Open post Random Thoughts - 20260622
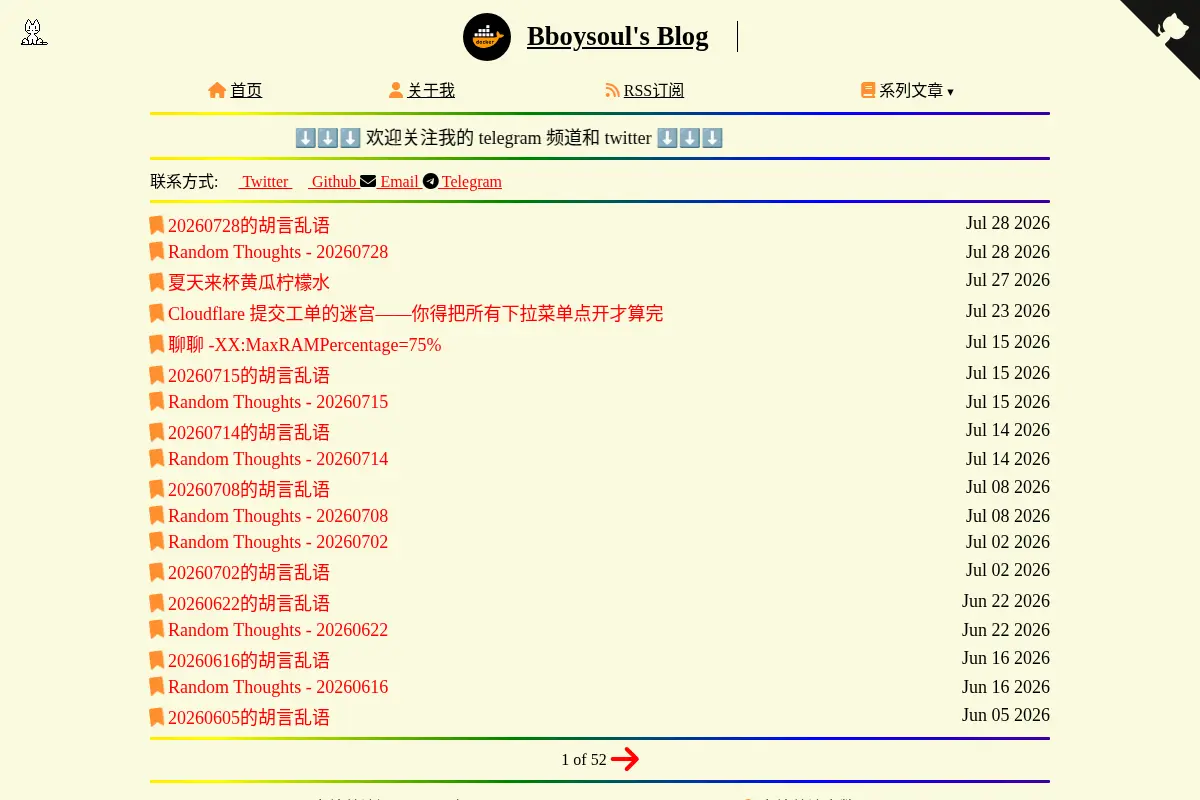Image resolution: width=1200 pixels, height=800 pixels. click(278, 630)
